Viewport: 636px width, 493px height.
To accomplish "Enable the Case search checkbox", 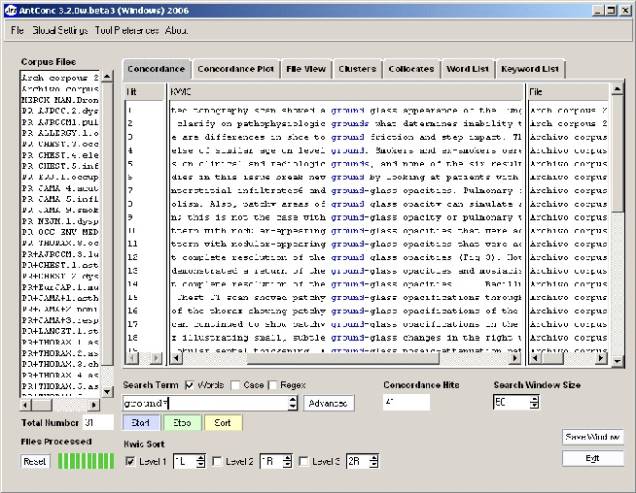I will [236, 385].
